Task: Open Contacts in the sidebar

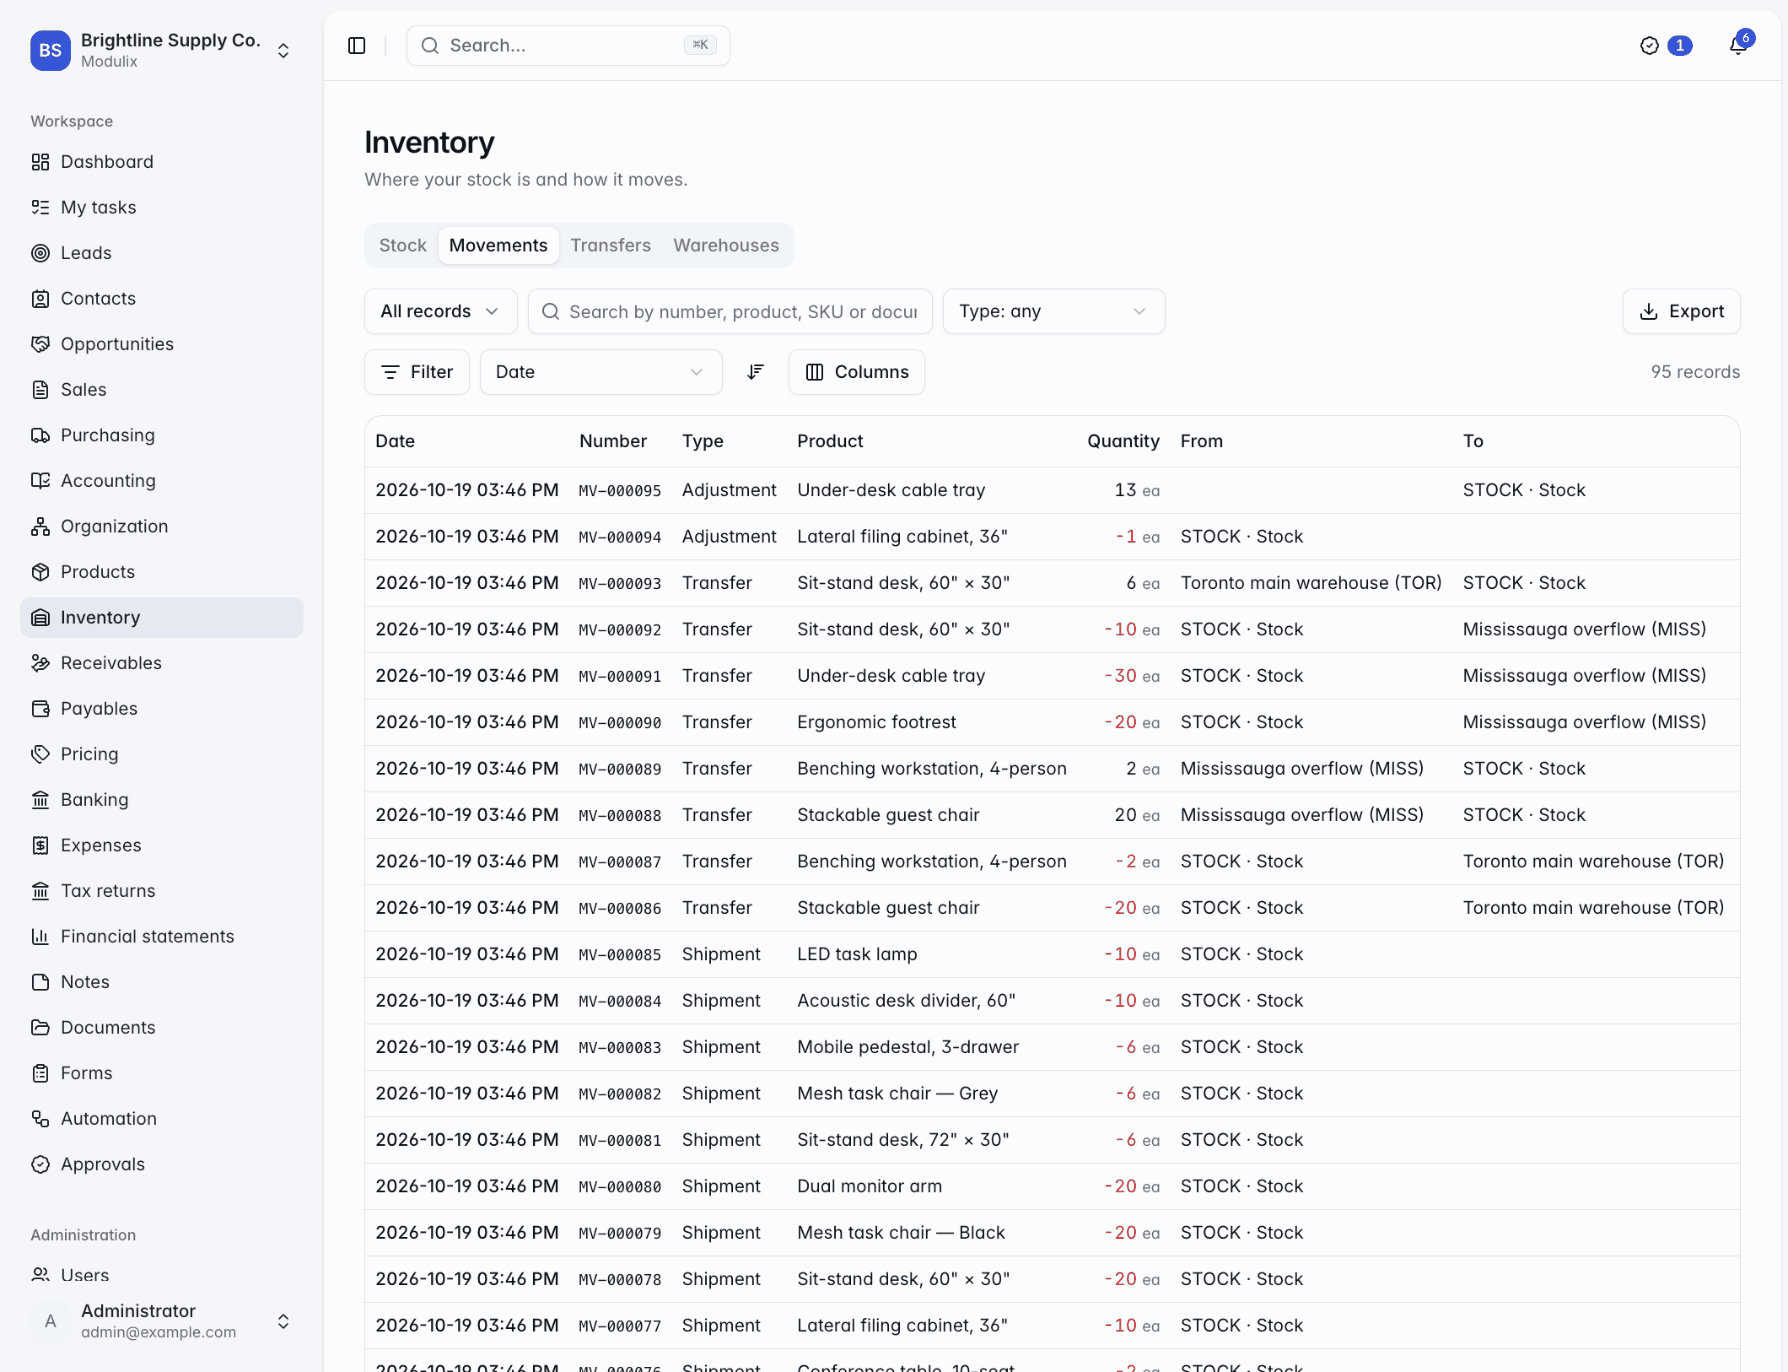Action: click(162, 298)
